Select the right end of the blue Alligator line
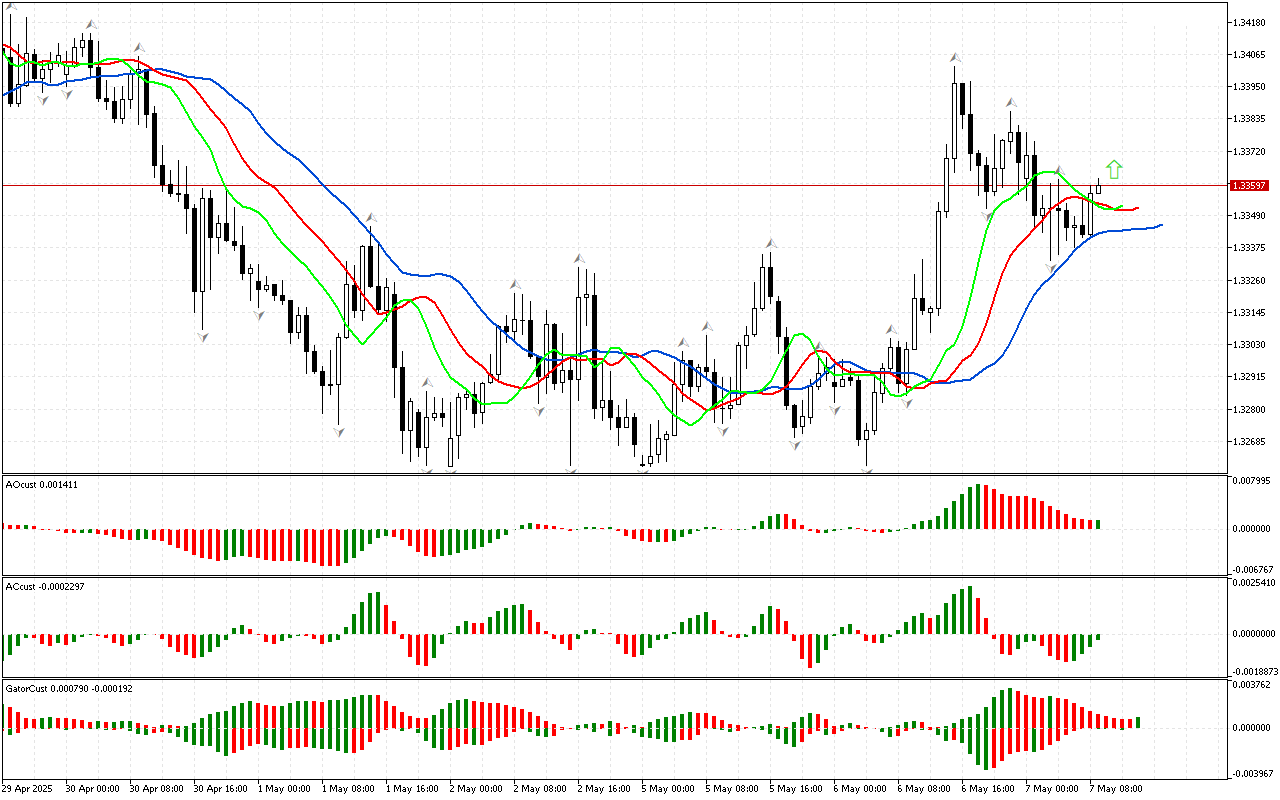The height and width of the screenshot is (800, 1280). click(1160, 225)
